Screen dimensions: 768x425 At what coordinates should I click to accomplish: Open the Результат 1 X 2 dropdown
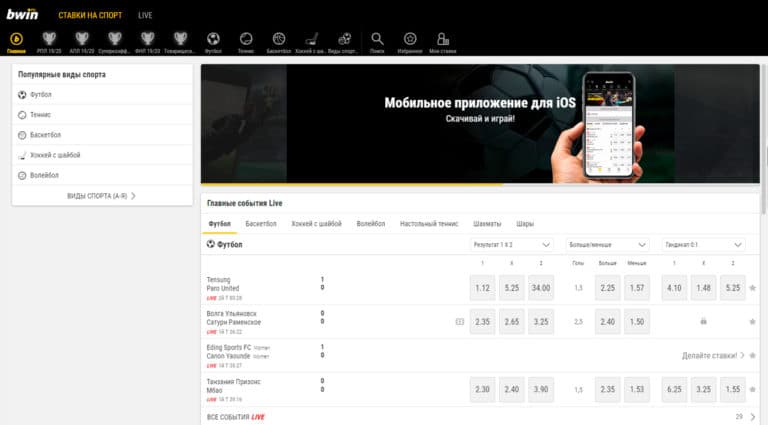point(511,244)
